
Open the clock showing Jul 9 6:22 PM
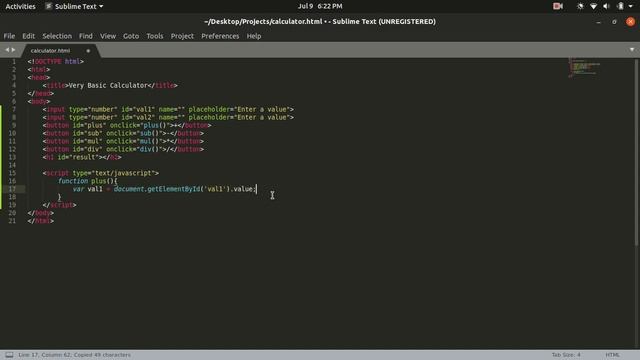[320, 6]
